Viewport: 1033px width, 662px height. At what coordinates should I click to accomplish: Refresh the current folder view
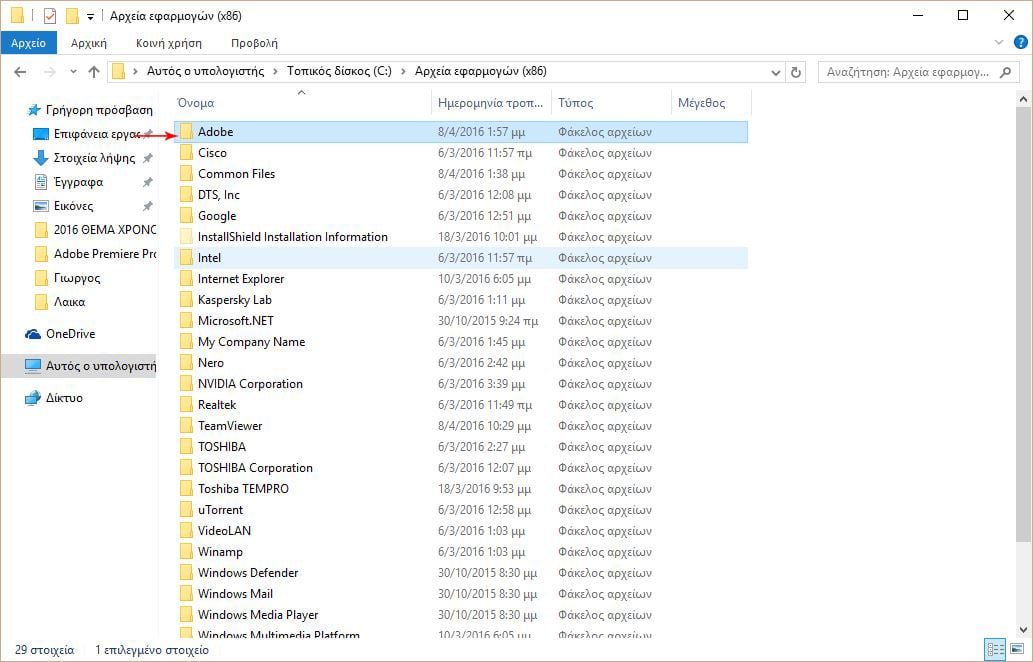tap(796, 72)
